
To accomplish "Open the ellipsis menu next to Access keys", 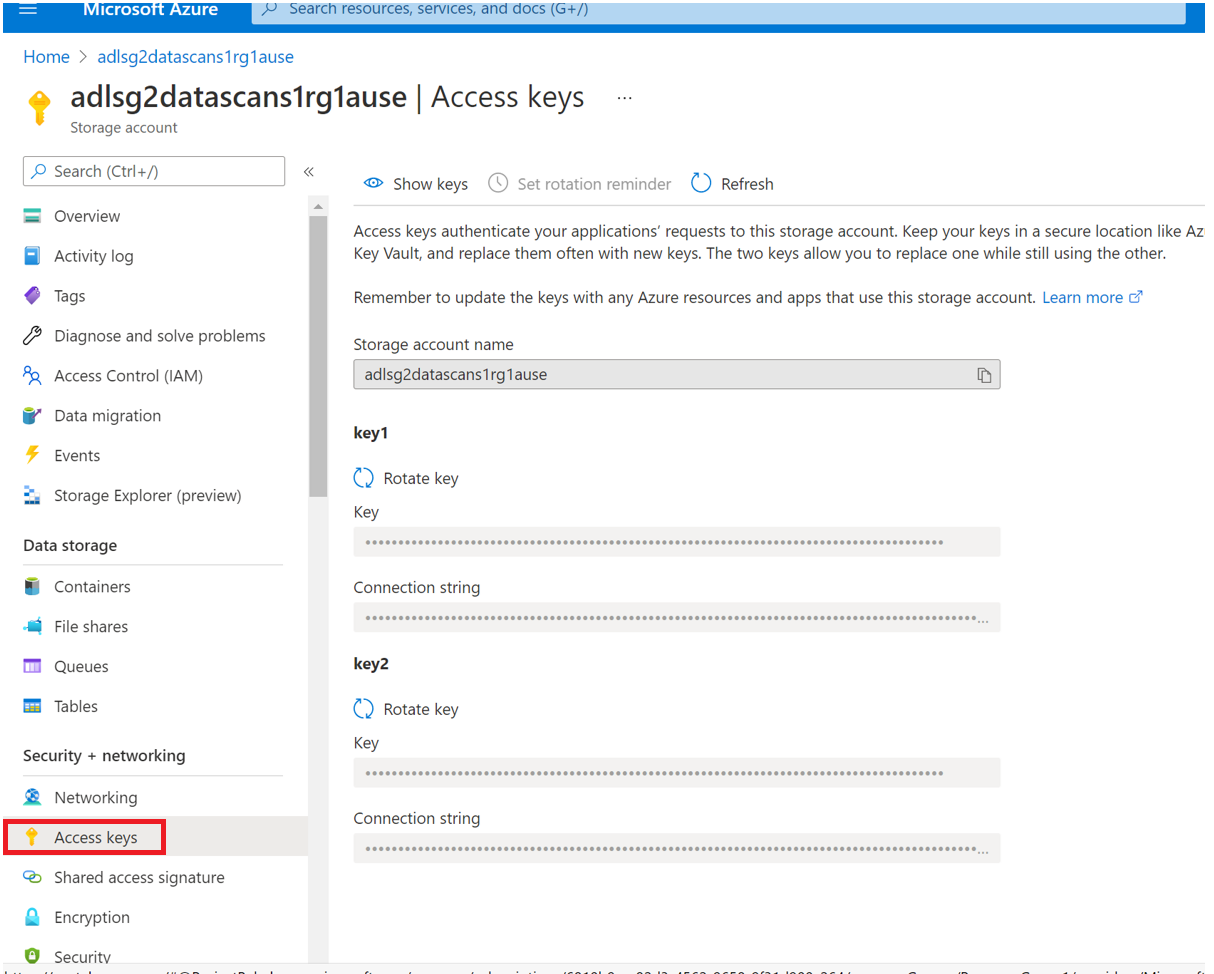I will coord(624,97).
